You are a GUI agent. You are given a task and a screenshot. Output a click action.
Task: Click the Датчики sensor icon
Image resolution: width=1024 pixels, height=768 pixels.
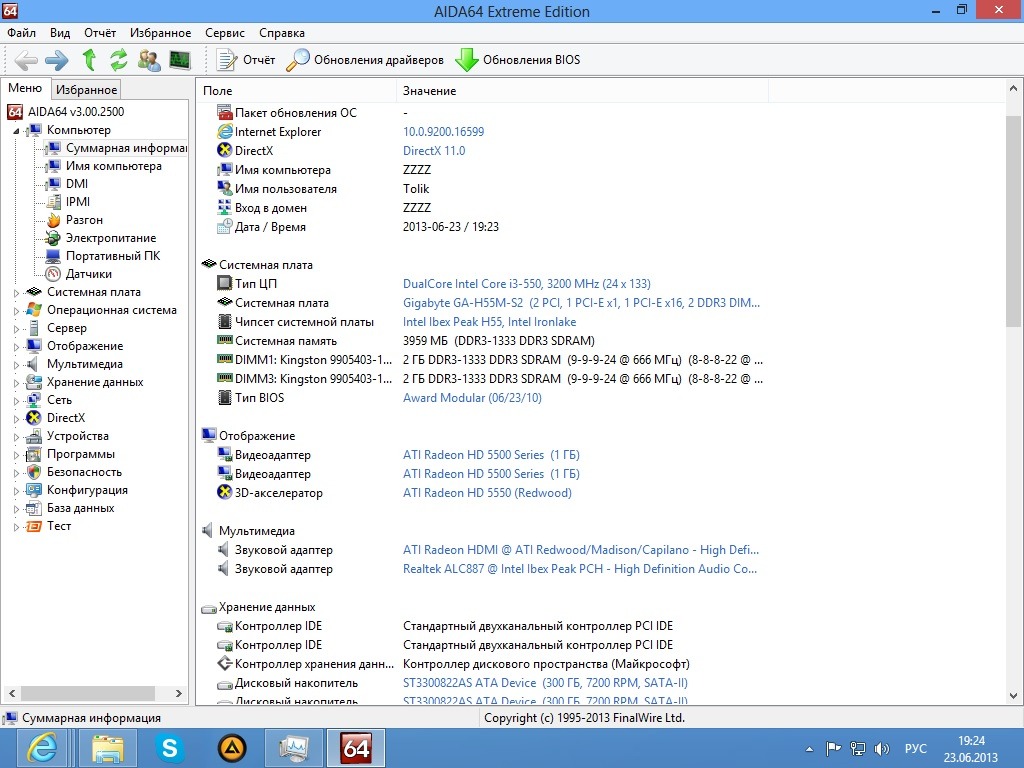(54, 274)
